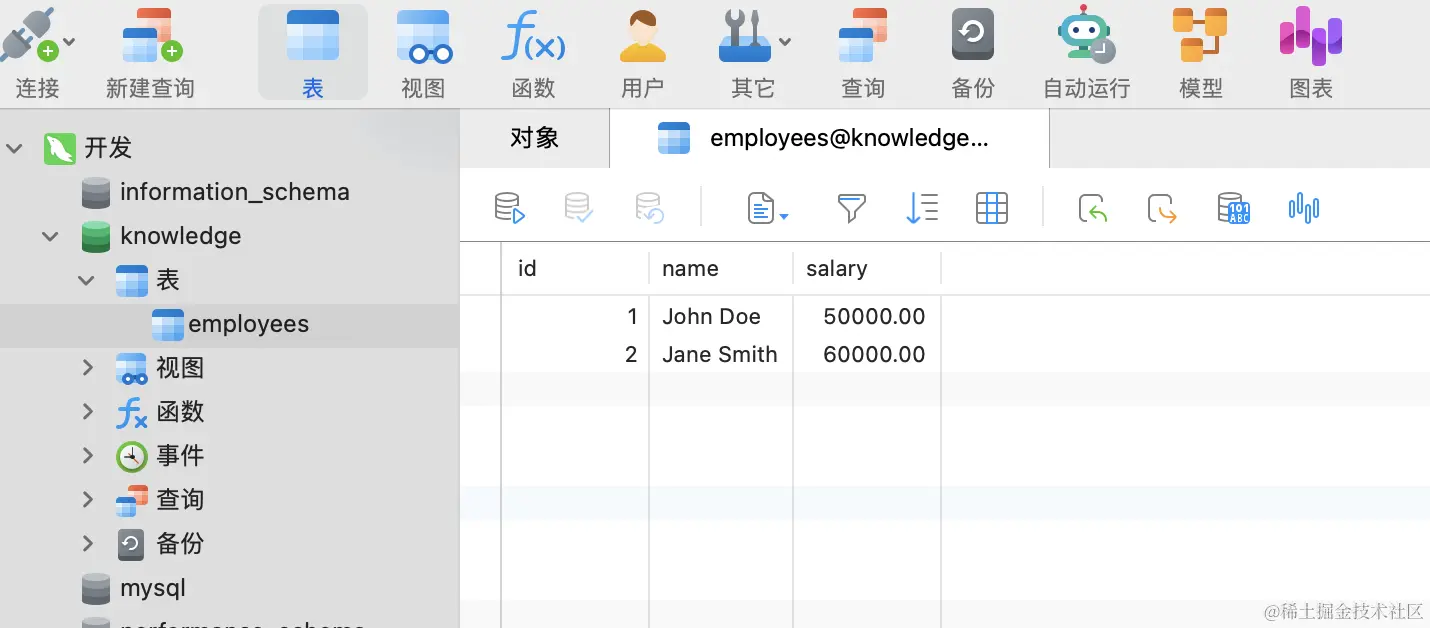Open the text/memo view dropdown icon
The height and width of the screenshot is (628, 1430).
768,208
